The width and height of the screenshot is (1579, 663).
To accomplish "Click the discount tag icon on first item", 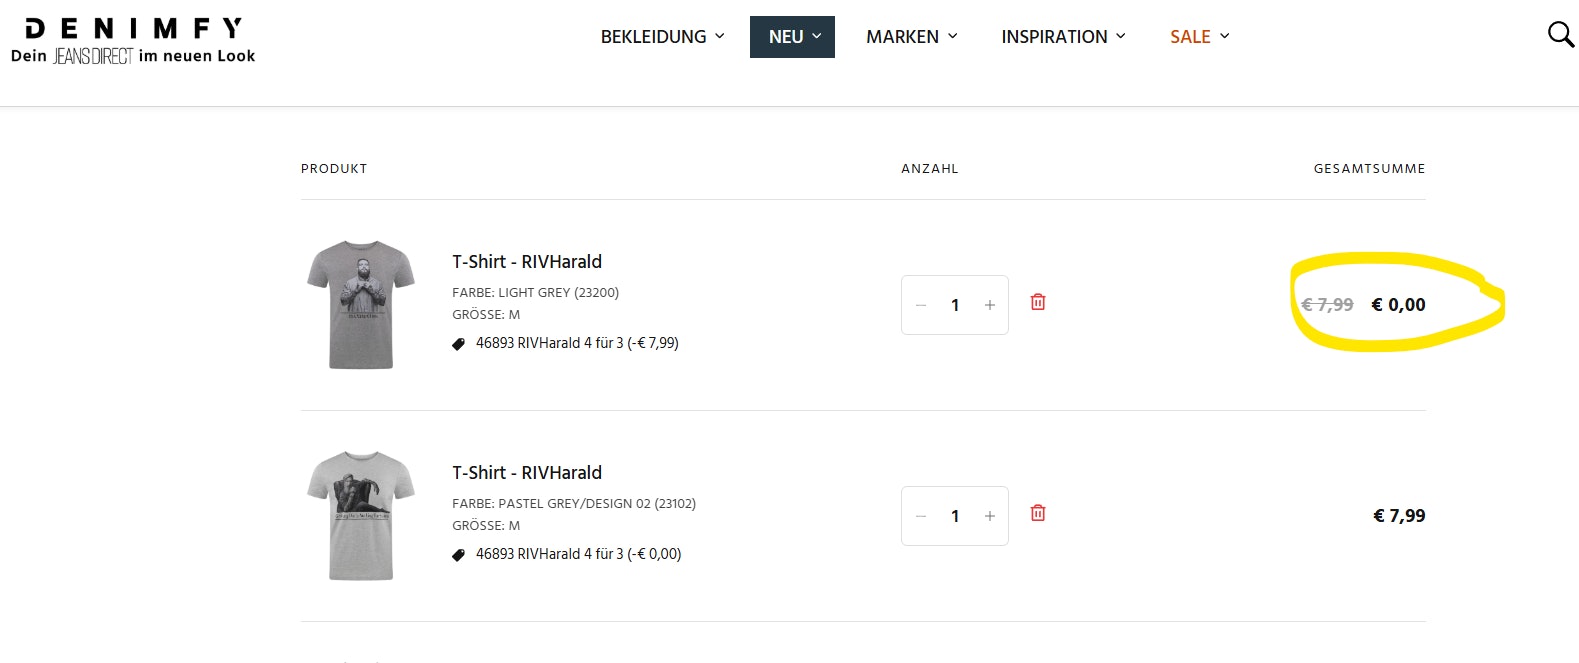I will (459, 344).
